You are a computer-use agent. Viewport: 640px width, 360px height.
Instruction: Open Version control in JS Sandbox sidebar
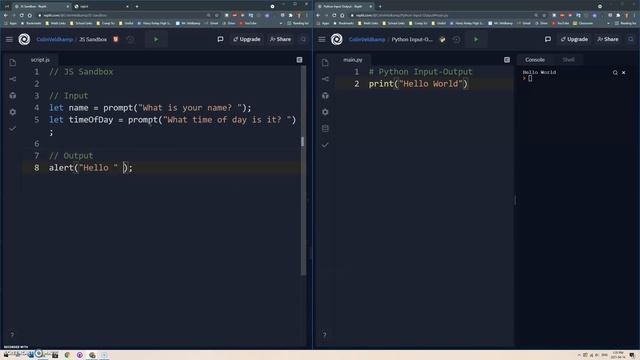[13, 79]
